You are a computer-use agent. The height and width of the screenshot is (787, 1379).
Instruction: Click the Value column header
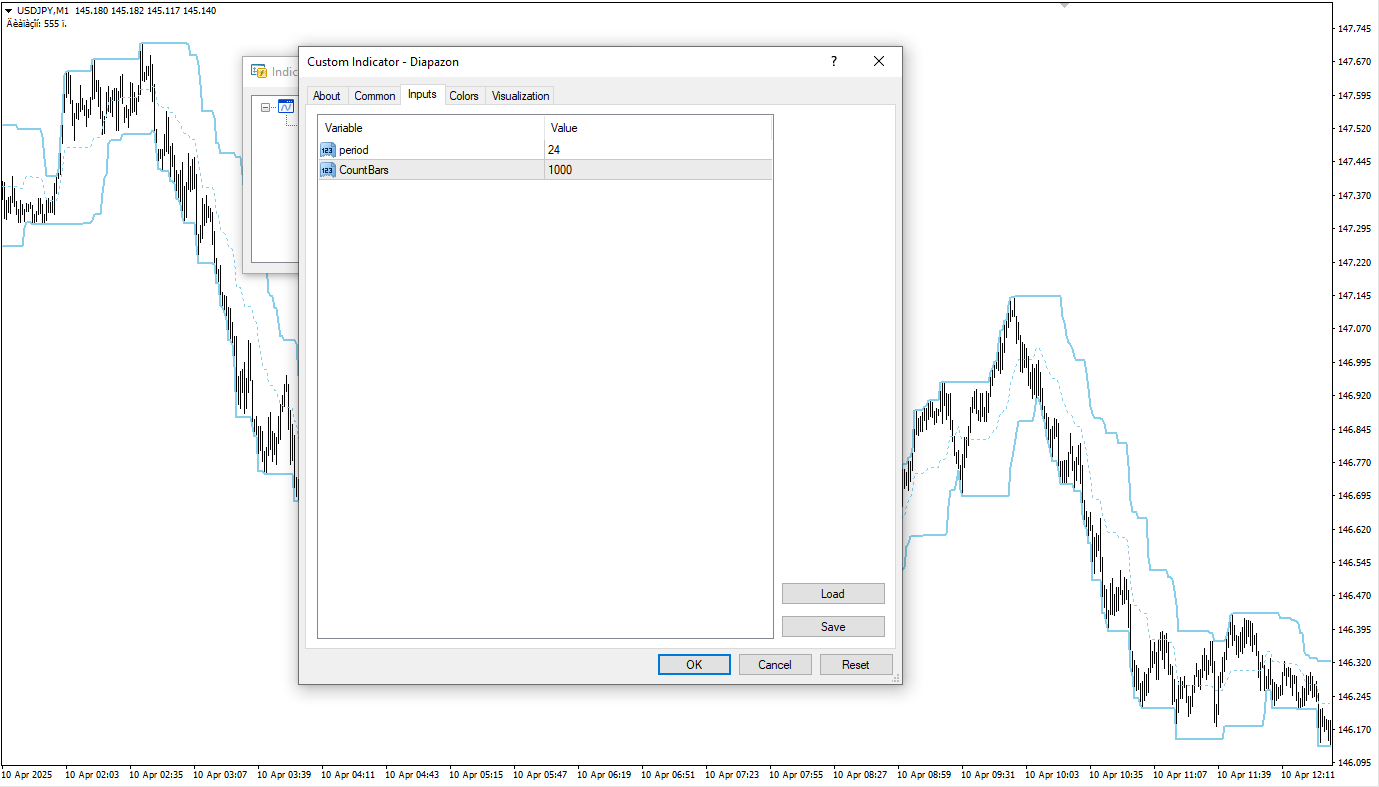(x=658, y=128)
